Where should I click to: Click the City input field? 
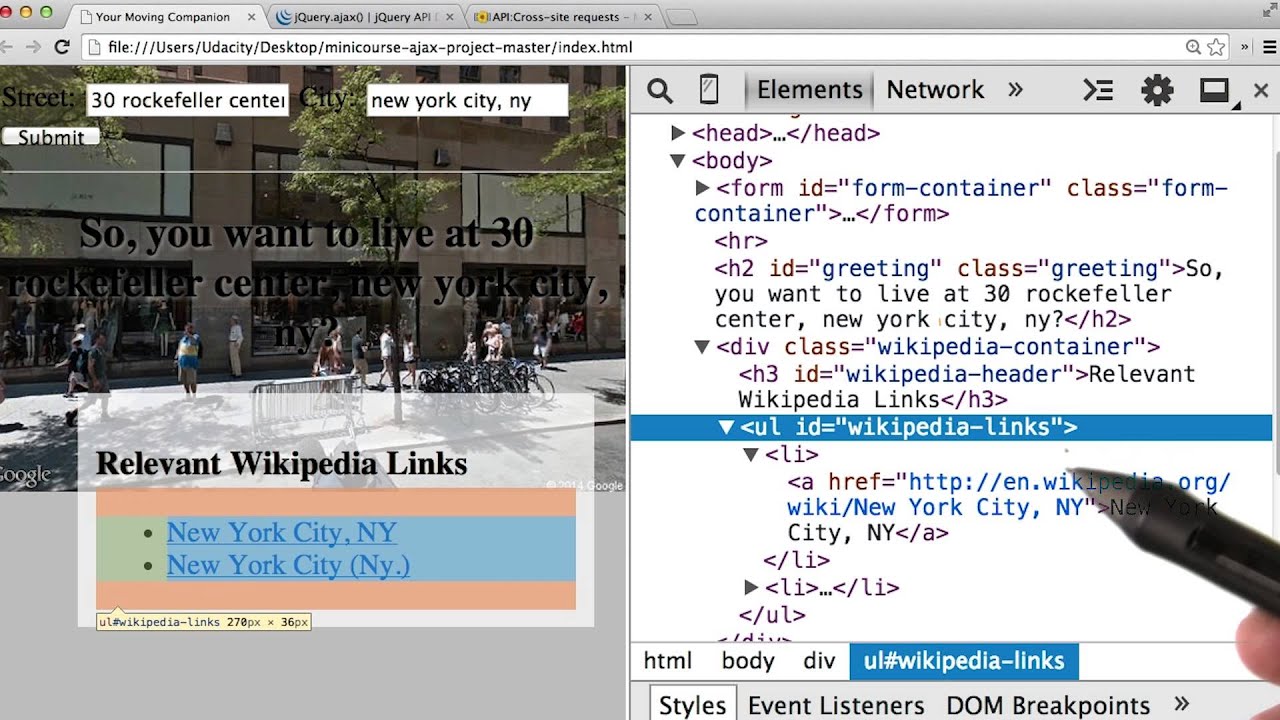pos(466,100)
